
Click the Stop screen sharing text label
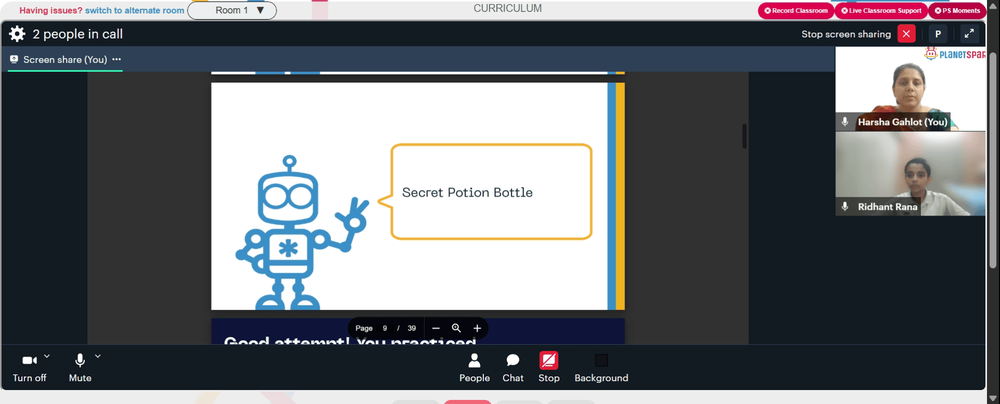pos(846,34)
